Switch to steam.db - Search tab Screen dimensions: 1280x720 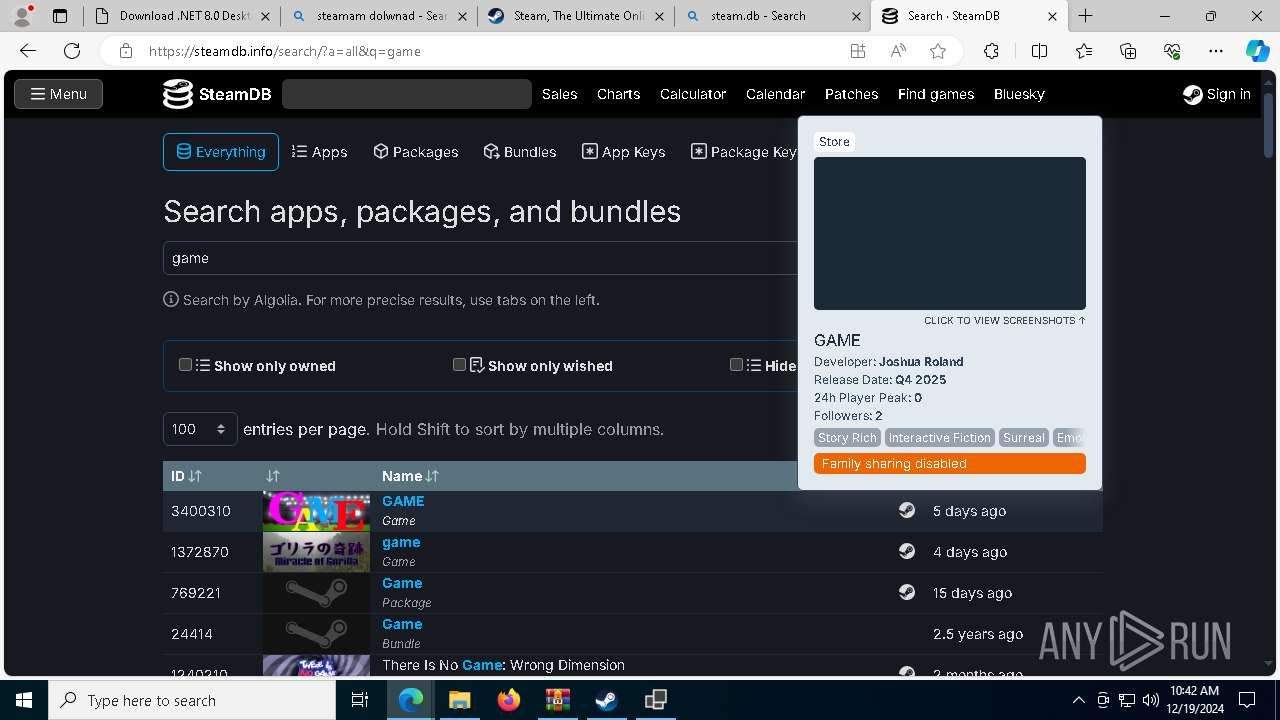pyautogui.click(x=772, y=16)
